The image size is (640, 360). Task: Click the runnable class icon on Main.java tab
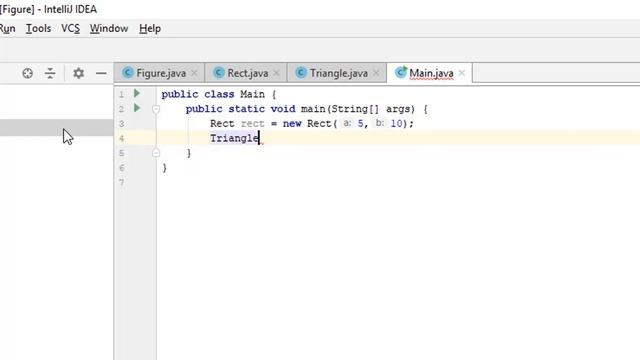coord(401,72)
